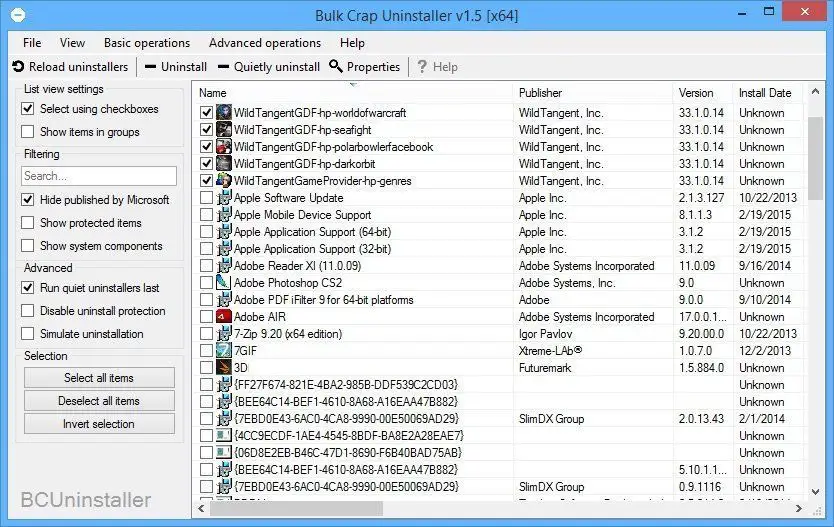Image resolution: width=834 pixels, height=527 pixels.
Task: Click the Properties magnifier icon
Action: tap(336, 66)
